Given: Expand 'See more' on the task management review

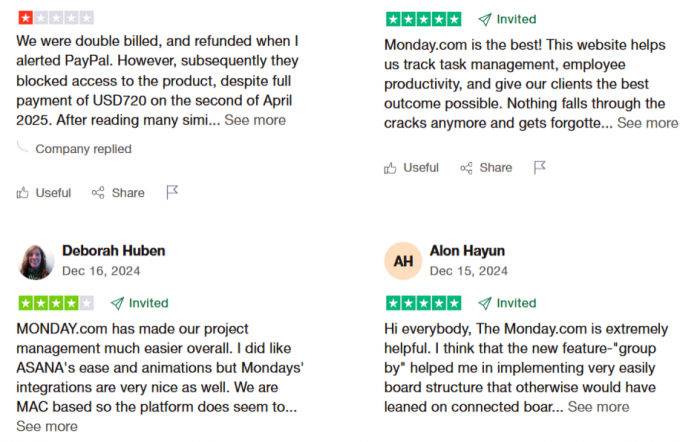Looking at the screenshot, I should pos(647,123).
